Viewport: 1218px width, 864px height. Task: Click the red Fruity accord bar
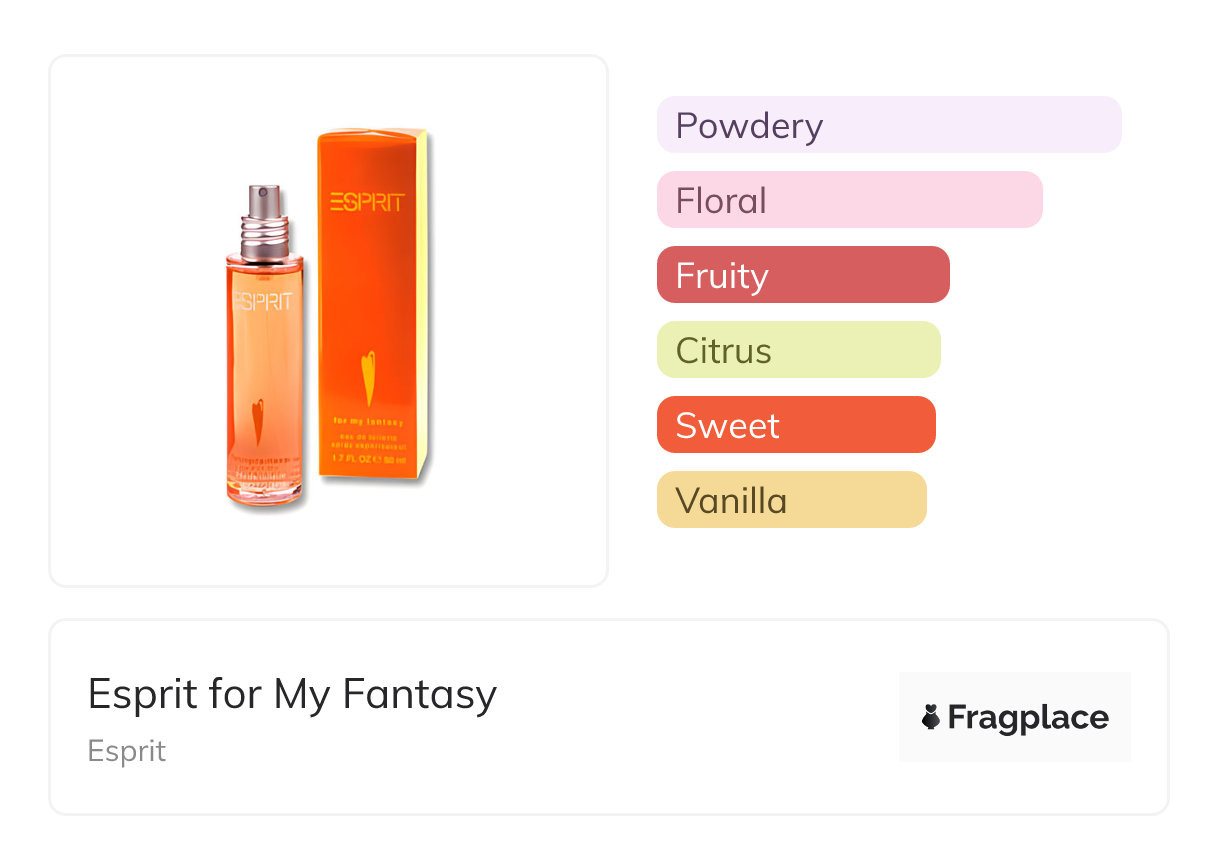(x=802, y=275)
